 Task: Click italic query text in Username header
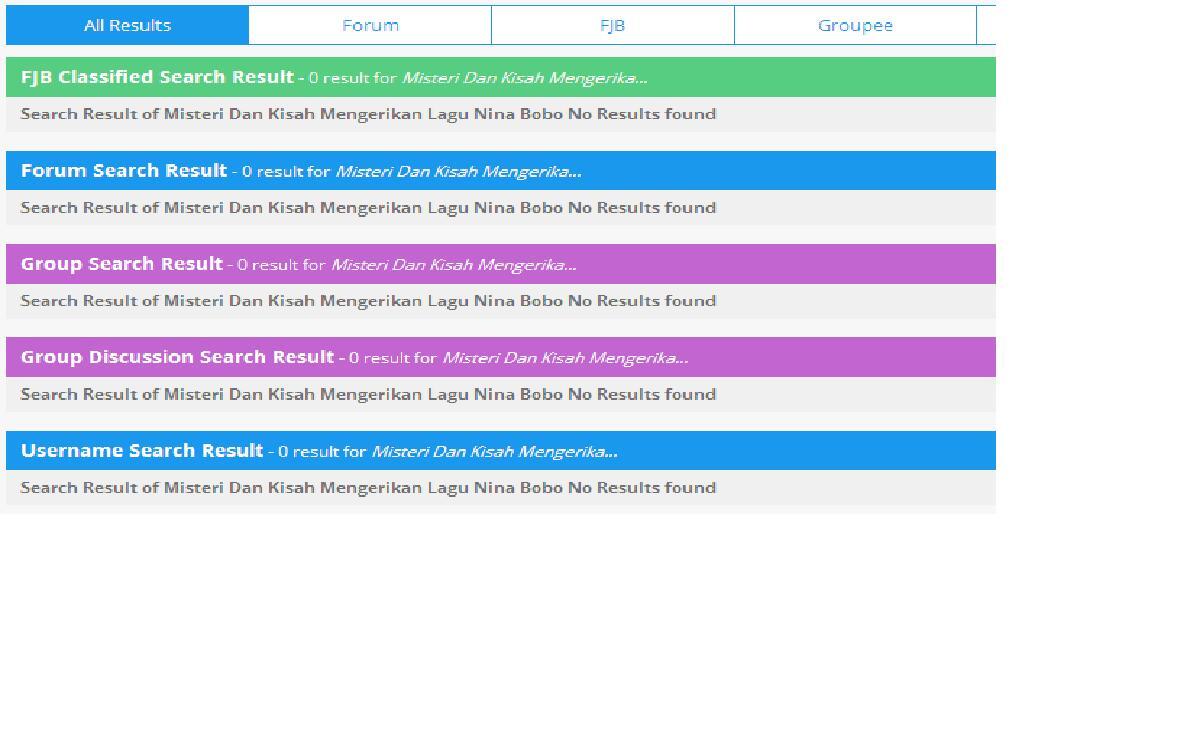[x=494, y=452]
